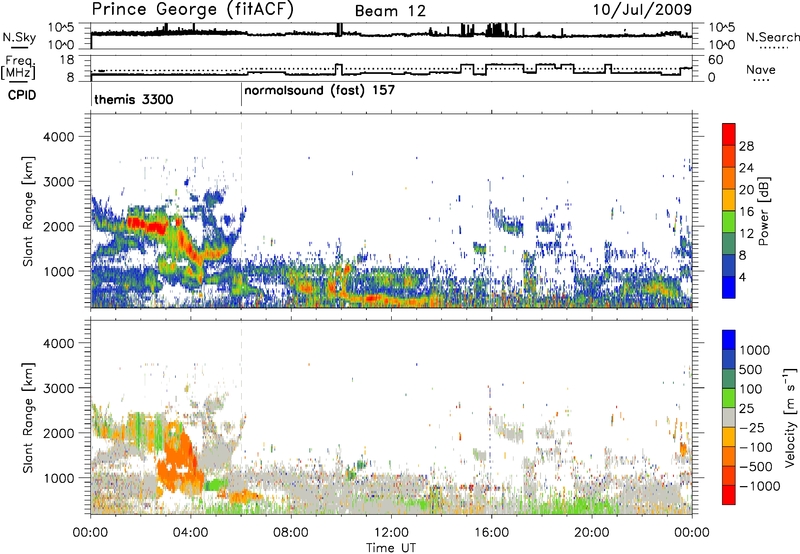Viewport: 800px width, 554px height.
Task: Click the '4' power colorbar tick label
Action: click(x=743, y=278)
